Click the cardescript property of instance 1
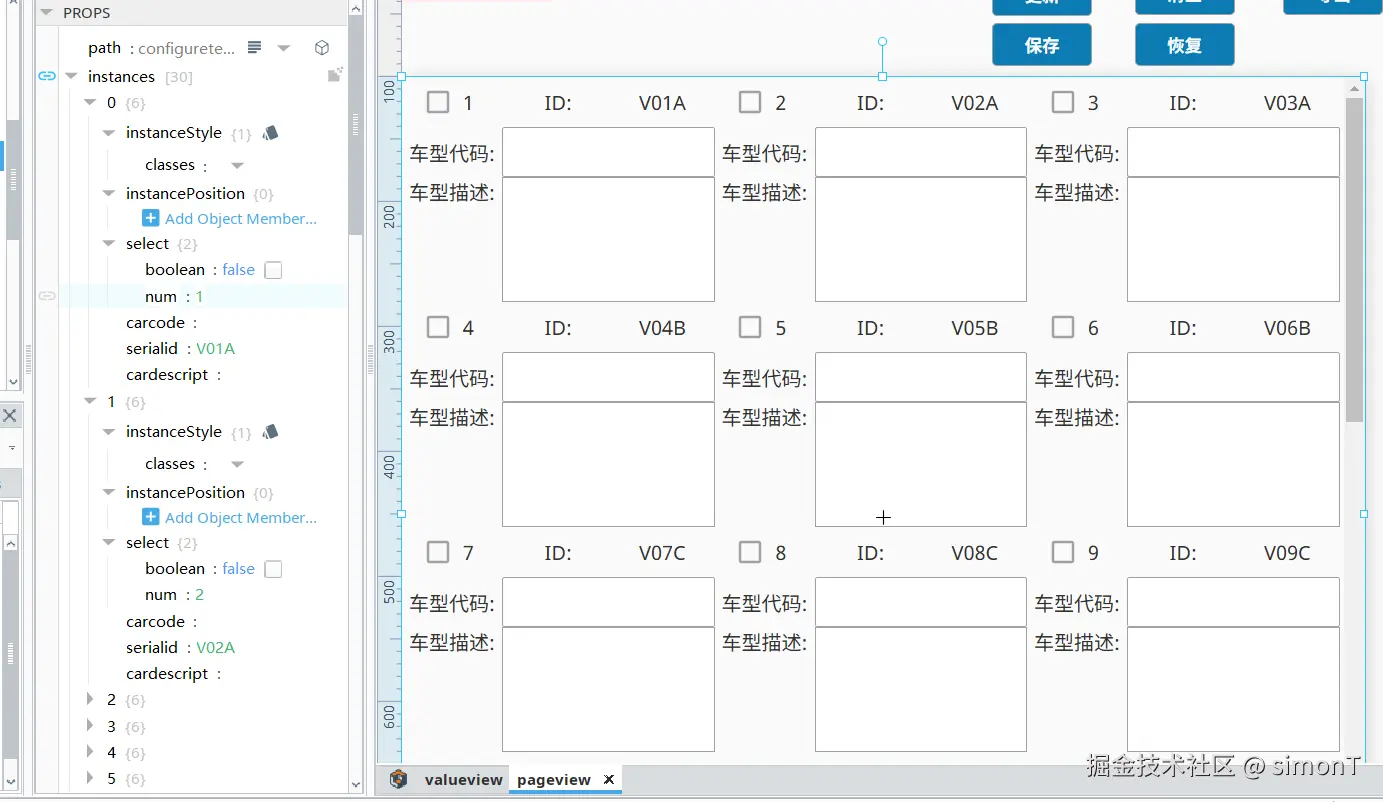 pyautogui.click(x=167, y=674)
